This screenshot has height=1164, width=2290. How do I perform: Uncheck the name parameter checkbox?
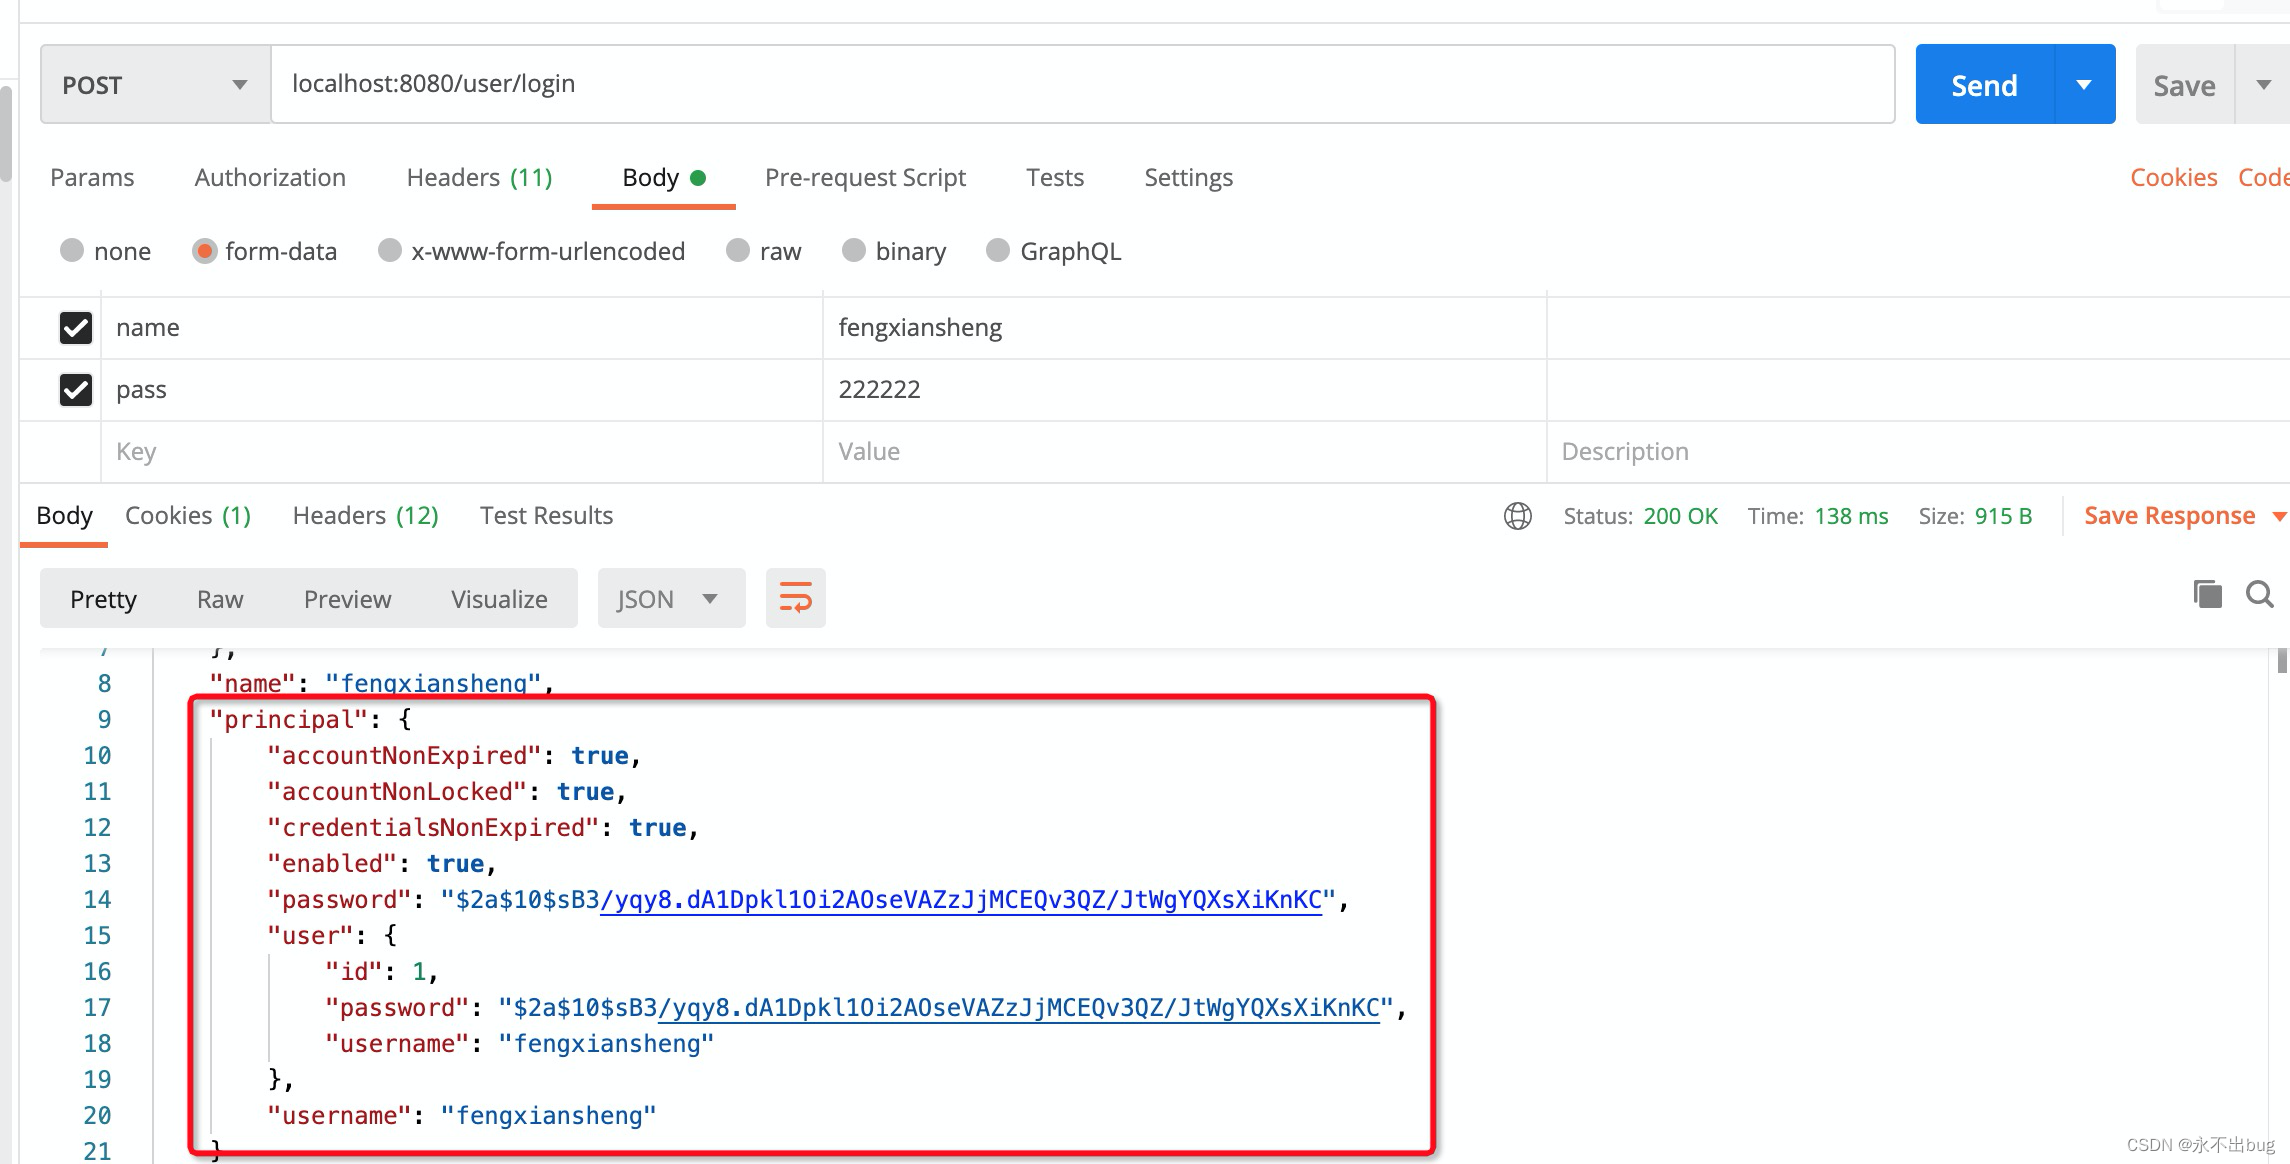[75, 327]
